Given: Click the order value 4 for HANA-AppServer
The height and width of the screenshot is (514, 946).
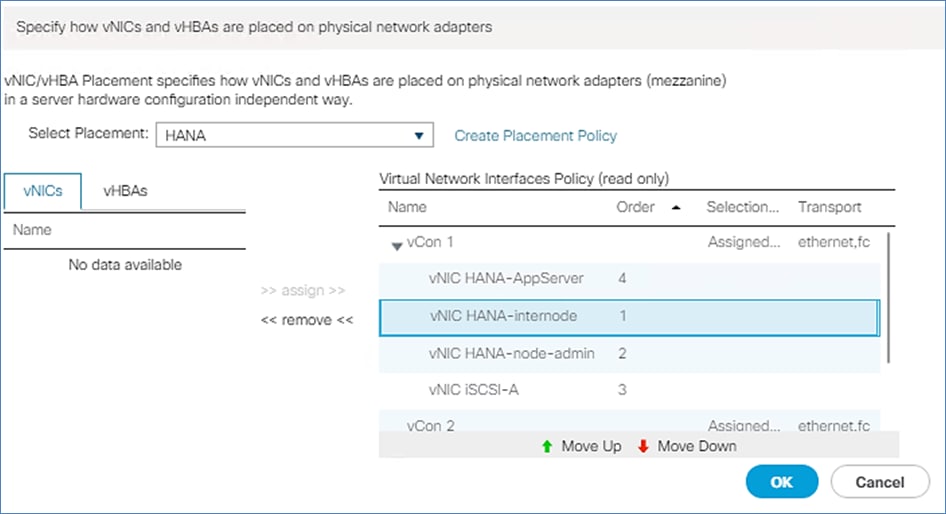Looking at the screenshot, I should 622,278.
